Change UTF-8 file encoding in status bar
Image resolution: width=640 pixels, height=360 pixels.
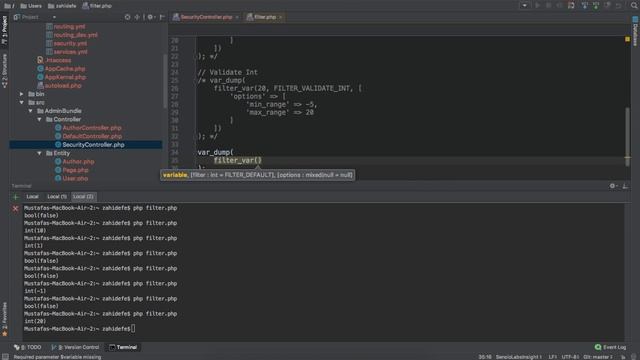[570, 357]
